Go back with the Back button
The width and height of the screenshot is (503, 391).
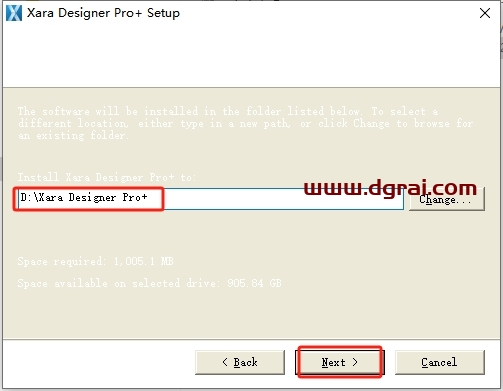240,362
